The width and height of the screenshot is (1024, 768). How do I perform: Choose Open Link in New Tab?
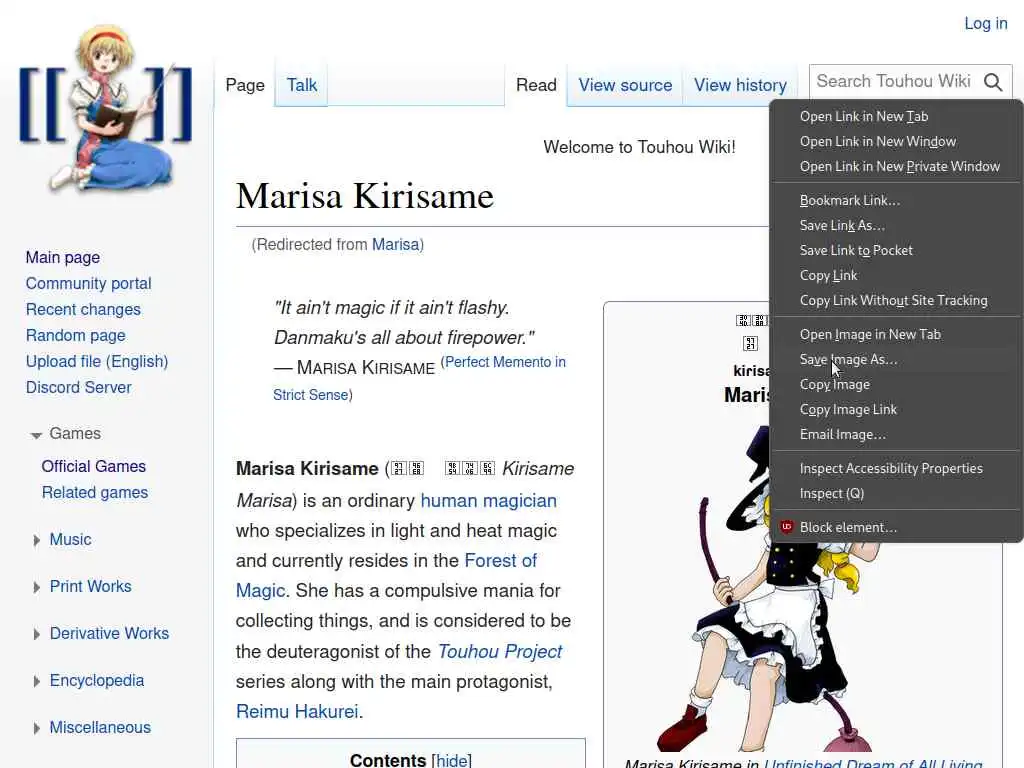click(x=896, y=116)
